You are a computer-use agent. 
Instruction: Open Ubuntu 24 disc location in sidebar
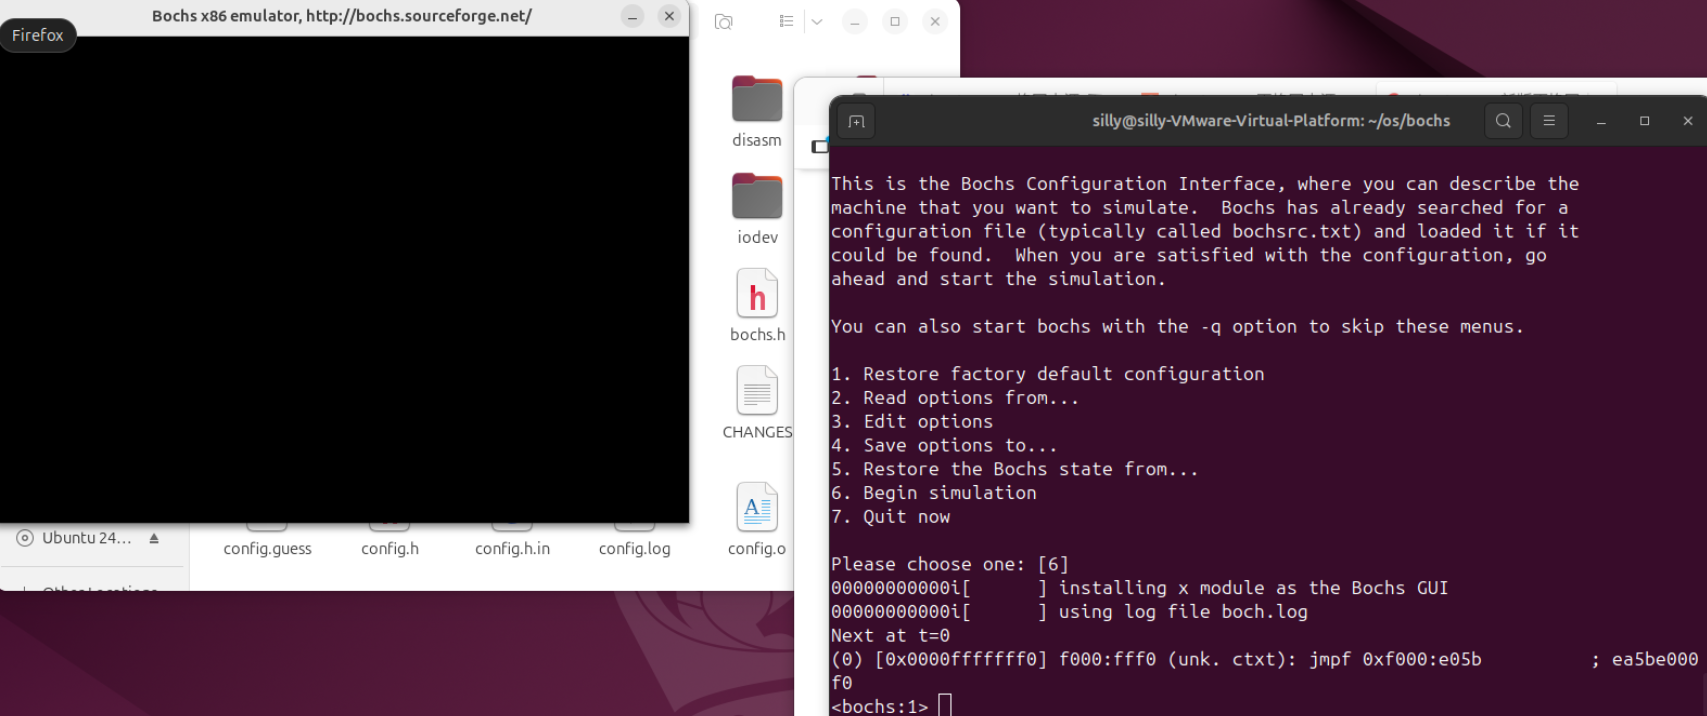pos(87,538)
